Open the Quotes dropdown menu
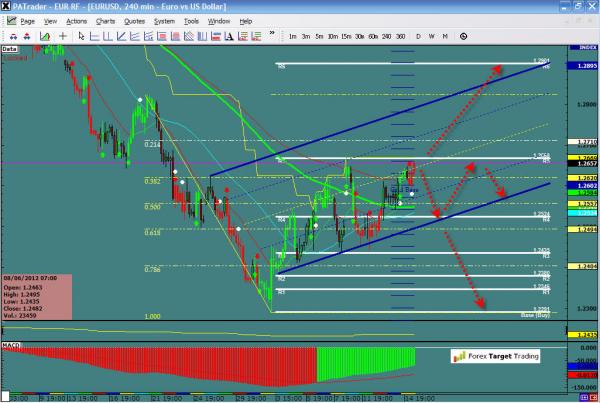Viewport: 600px width, 403px height. 135,20
